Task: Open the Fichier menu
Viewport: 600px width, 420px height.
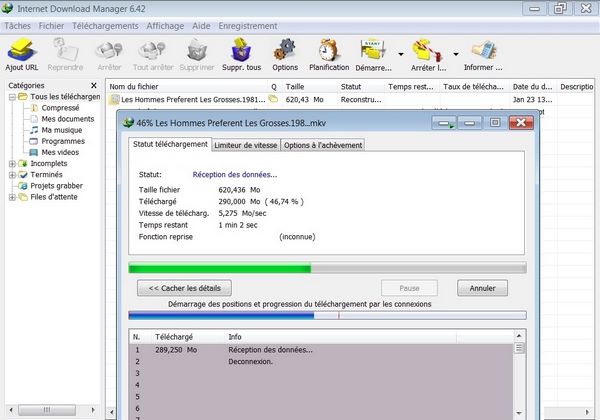Action: coord(51,26)
